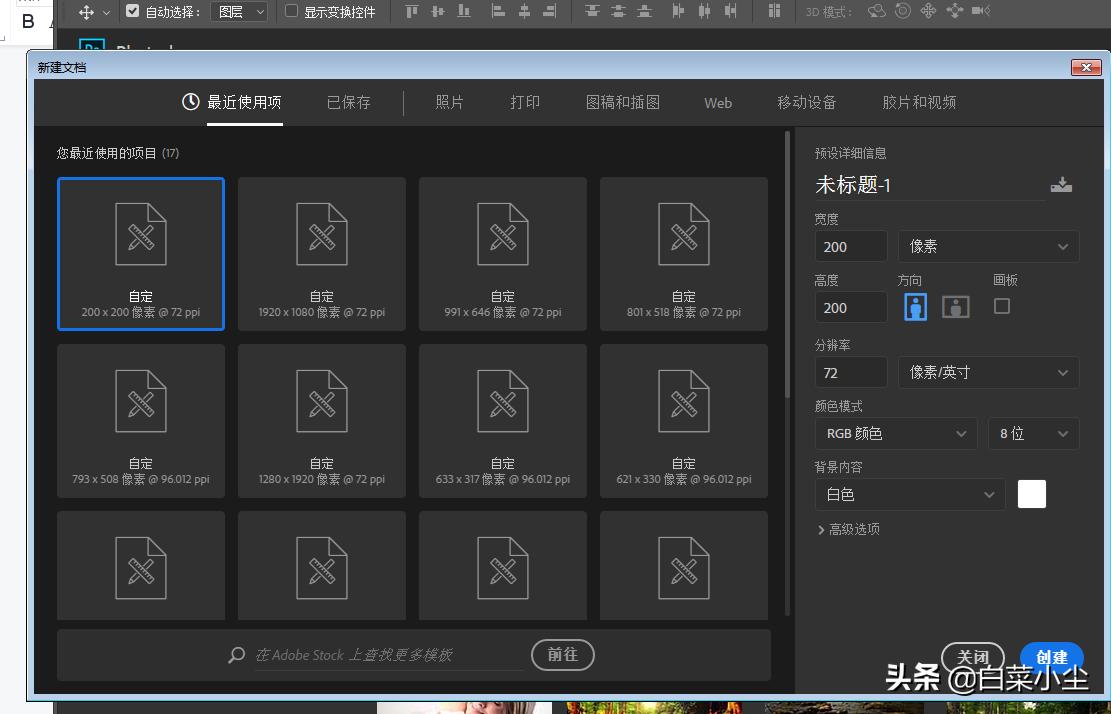Switch to the 照片 tab
The width and height of the screenshot is (1111, 714).
coord(449,102)
